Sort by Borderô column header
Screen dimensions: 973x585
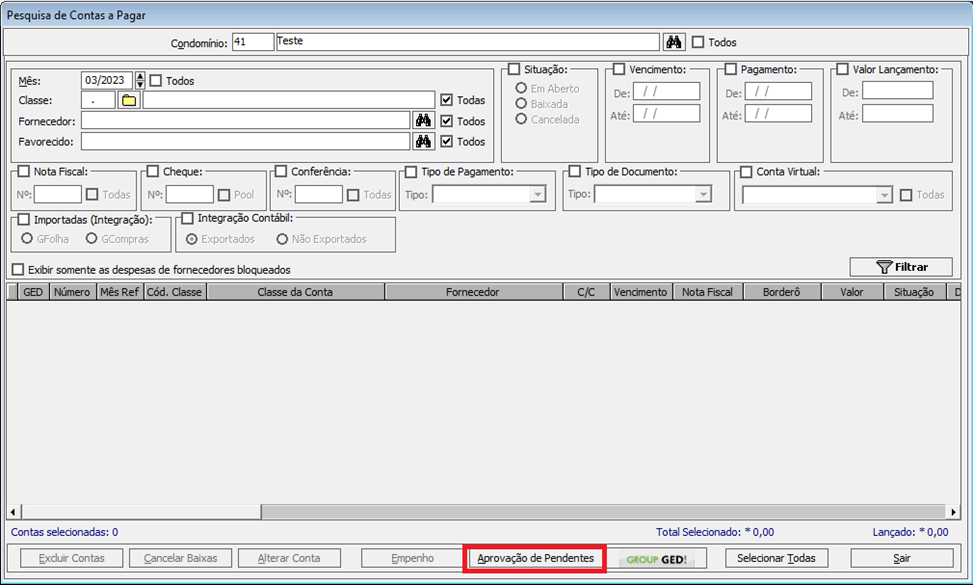782,292
